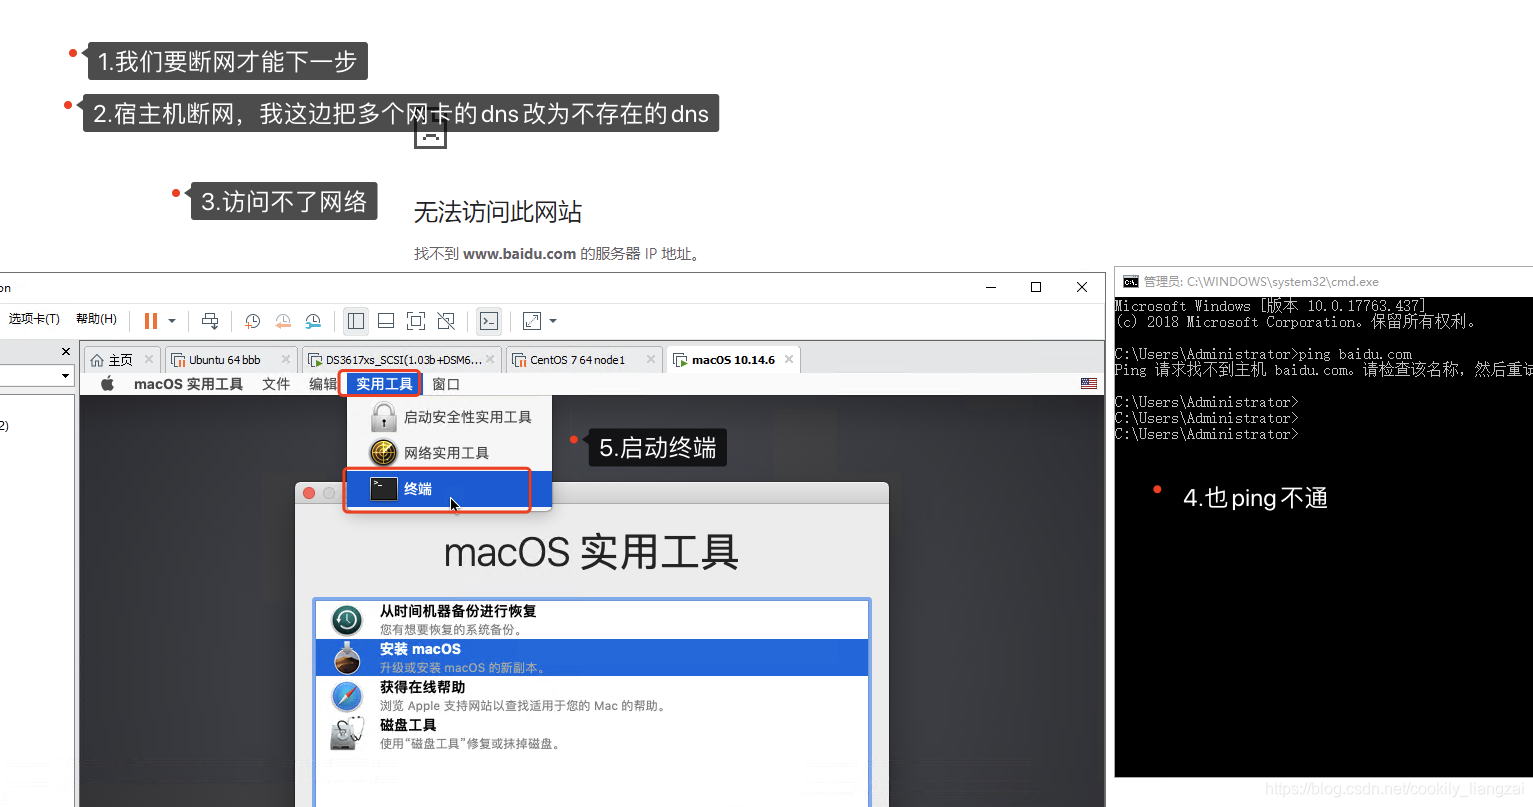Select the 磁盘工具 option
This screenshot has width=1533, height=807.
tap(592, 733)
